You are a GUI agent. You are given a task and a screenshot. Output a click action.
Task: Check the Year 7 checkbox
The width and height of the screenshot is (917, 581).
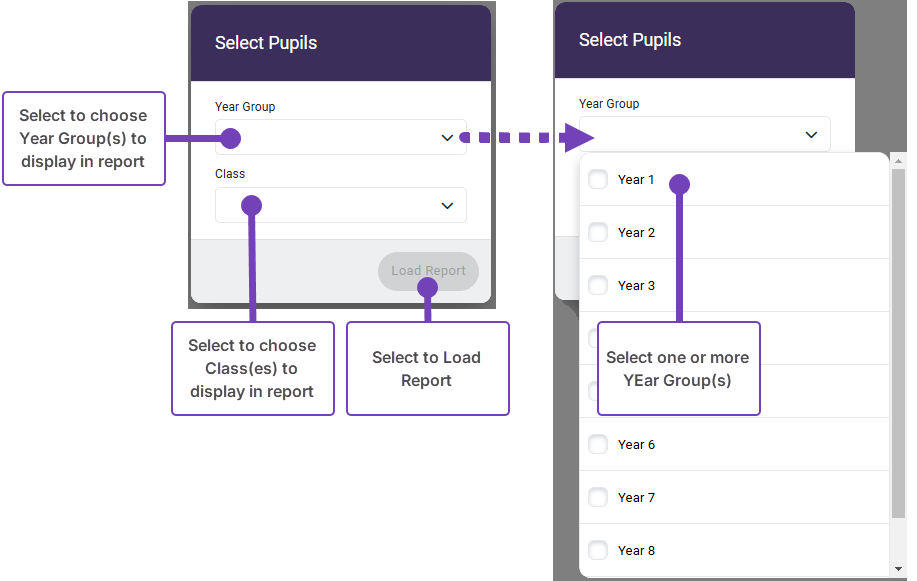coord(598,497)
